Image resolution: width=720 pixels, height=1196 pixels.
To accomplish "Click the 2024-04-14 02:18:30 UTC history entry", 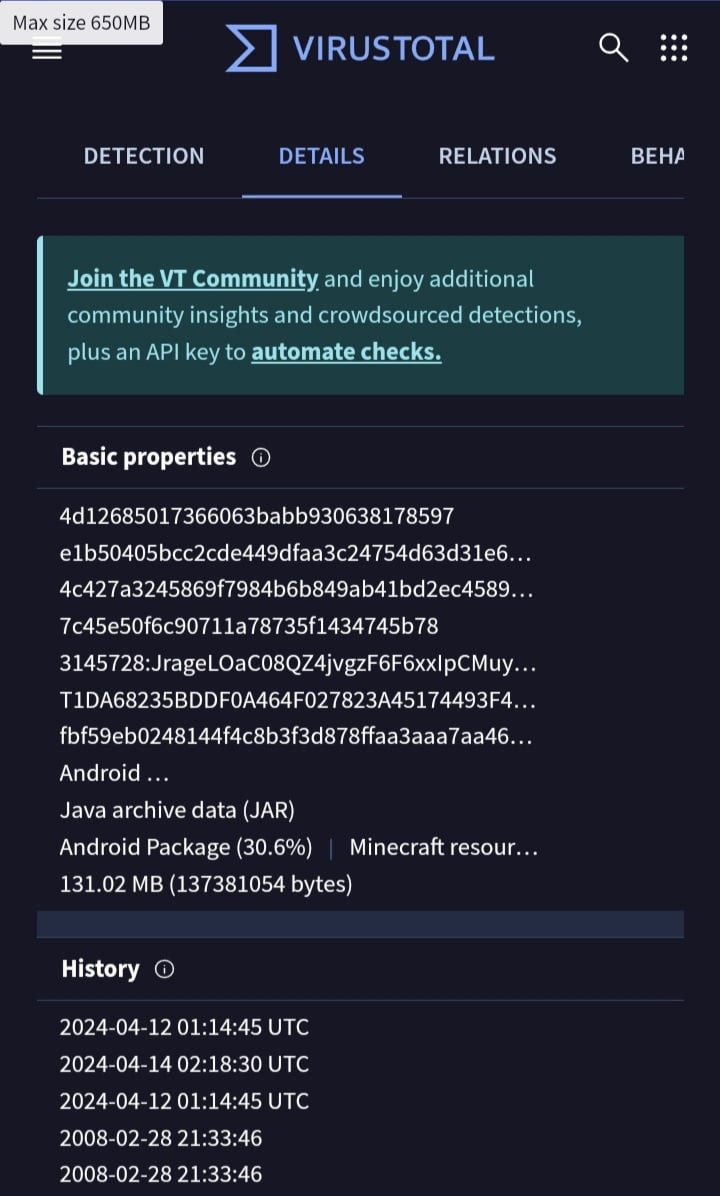I will click(x=185, y=1064).
